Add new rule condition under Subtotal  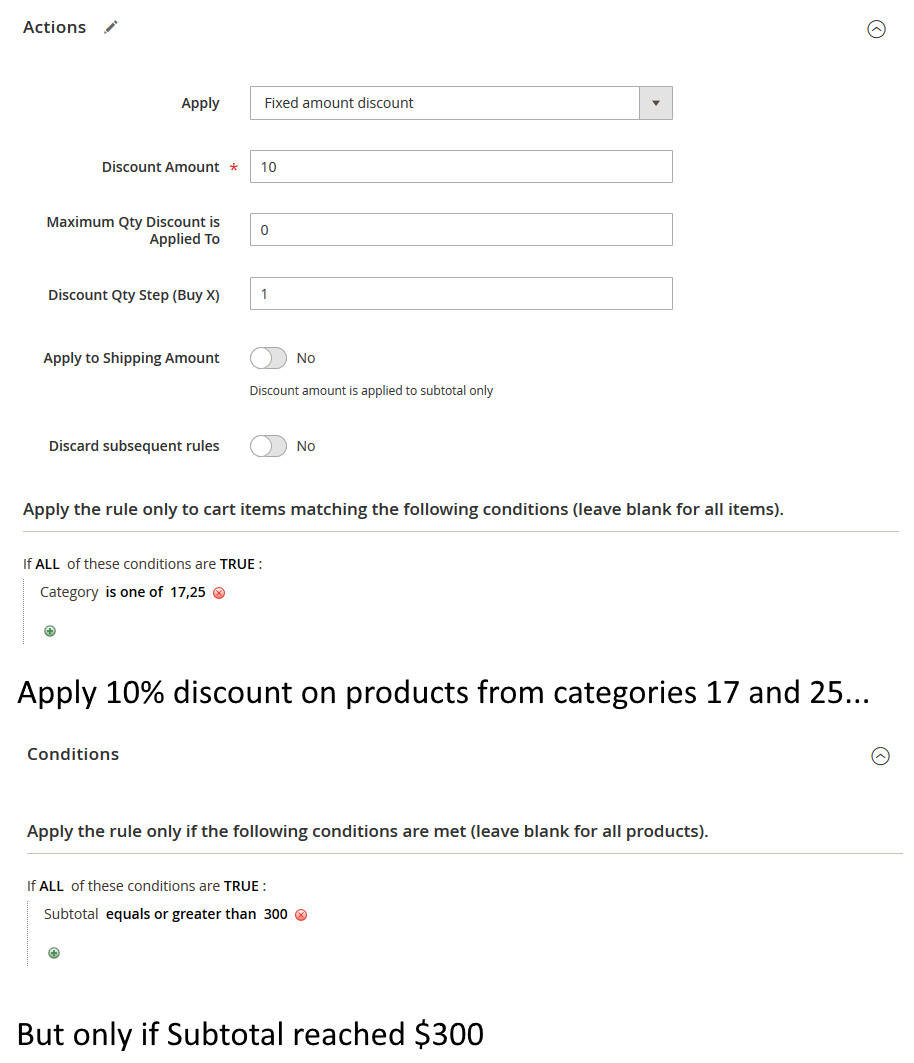[x=54, y=953]
